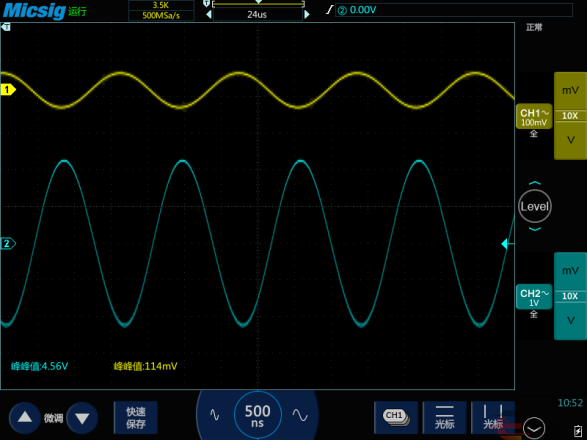This screenshot has width=587, height=440.
Task: Tap the fine-tune up arrow button
Action: 25,418
